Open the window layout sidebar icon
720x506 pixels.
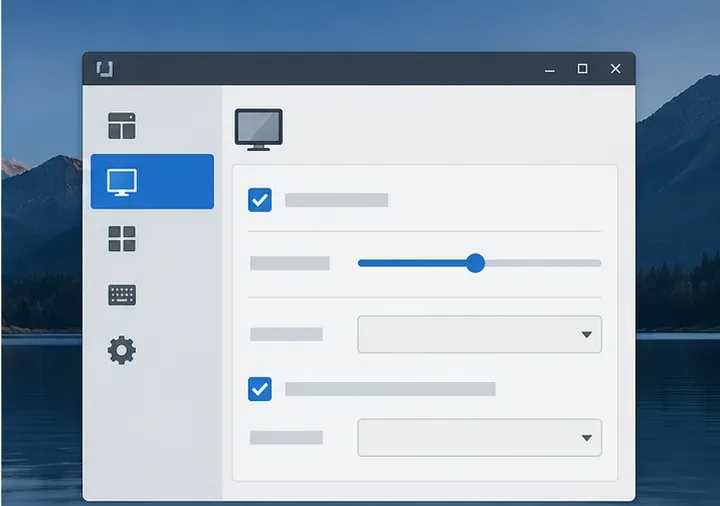point(122,125)
